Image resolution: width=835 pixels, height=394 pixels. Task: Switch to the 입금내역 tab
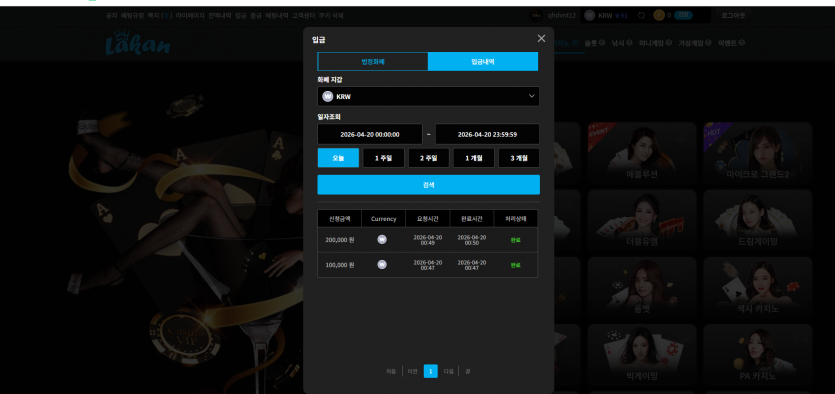point(483,62)
